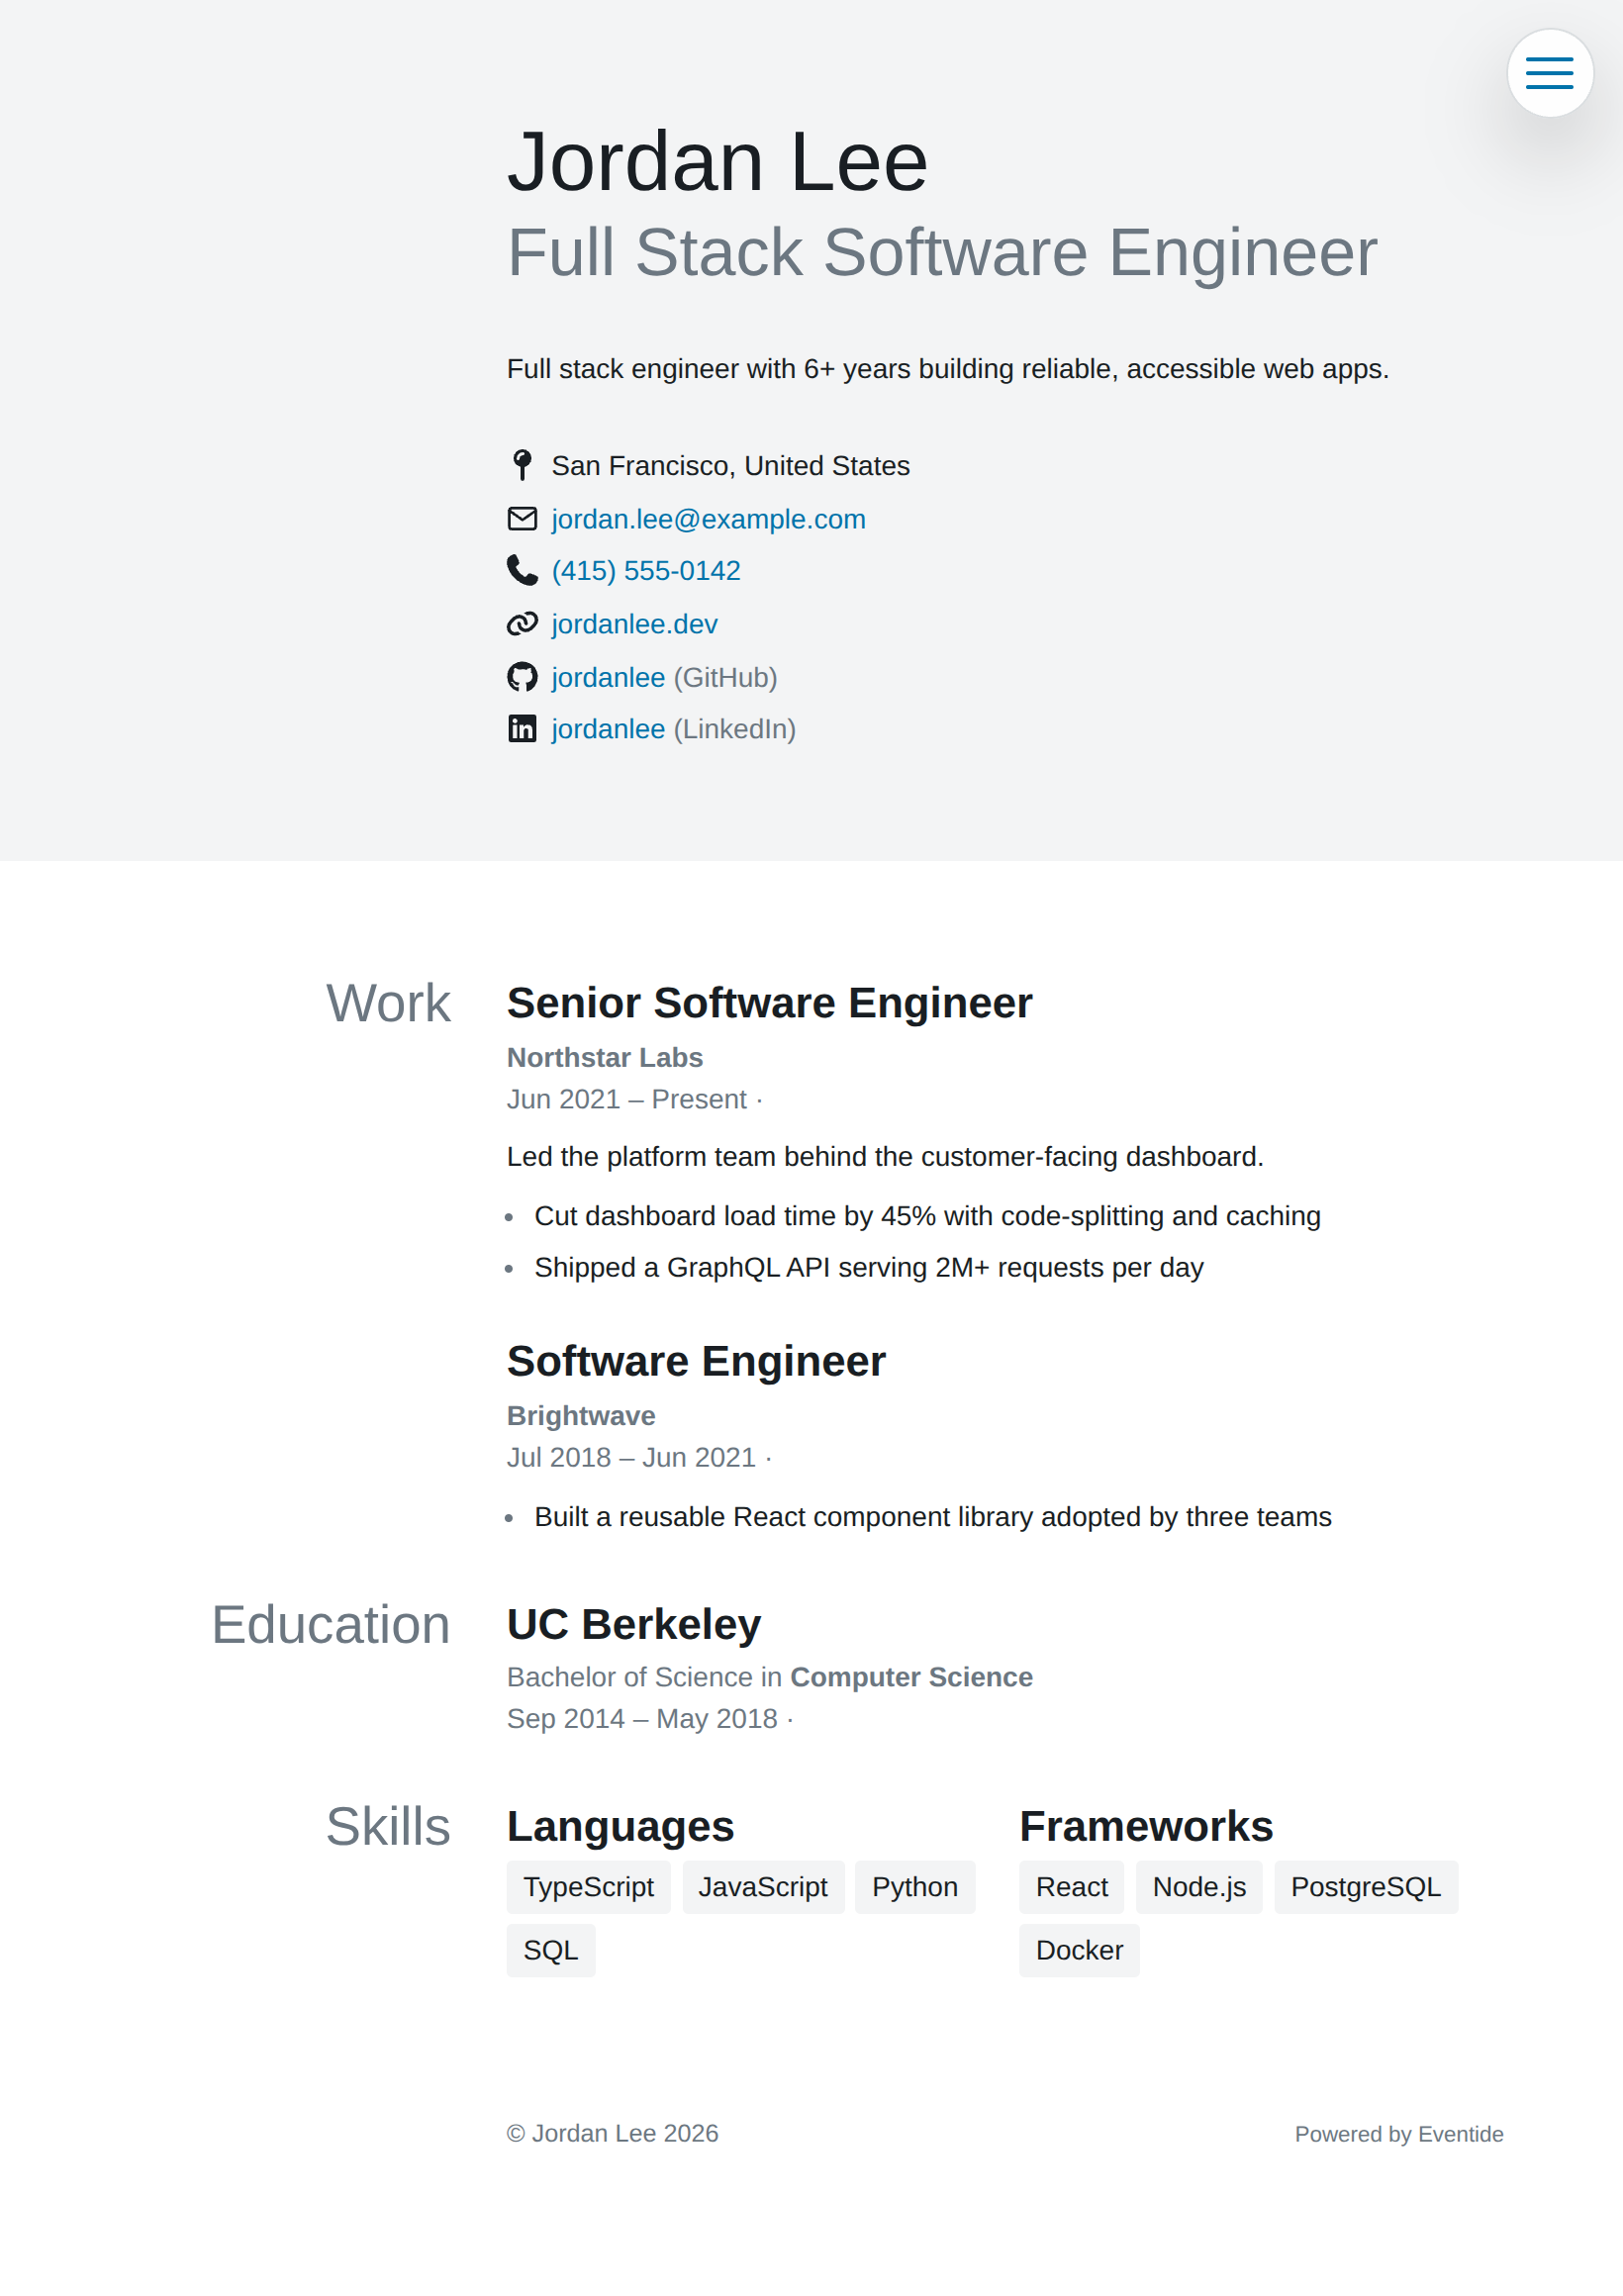Click the Docker skill tag
1623x2296 pixels.
[1079, 1950]
